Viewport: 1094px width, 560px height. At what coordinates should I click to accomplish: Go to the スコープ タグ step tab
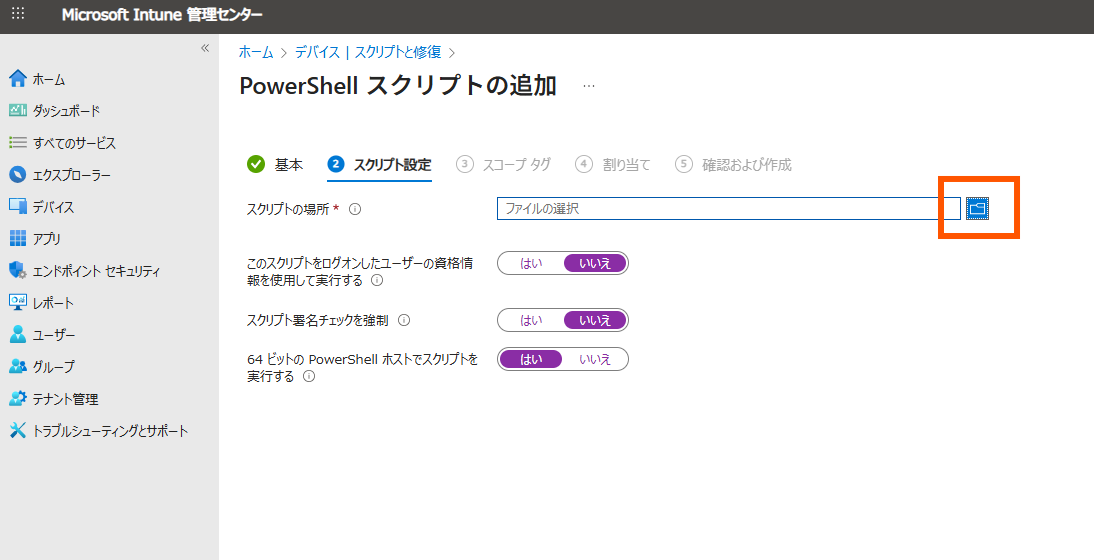tap(504, 165)
